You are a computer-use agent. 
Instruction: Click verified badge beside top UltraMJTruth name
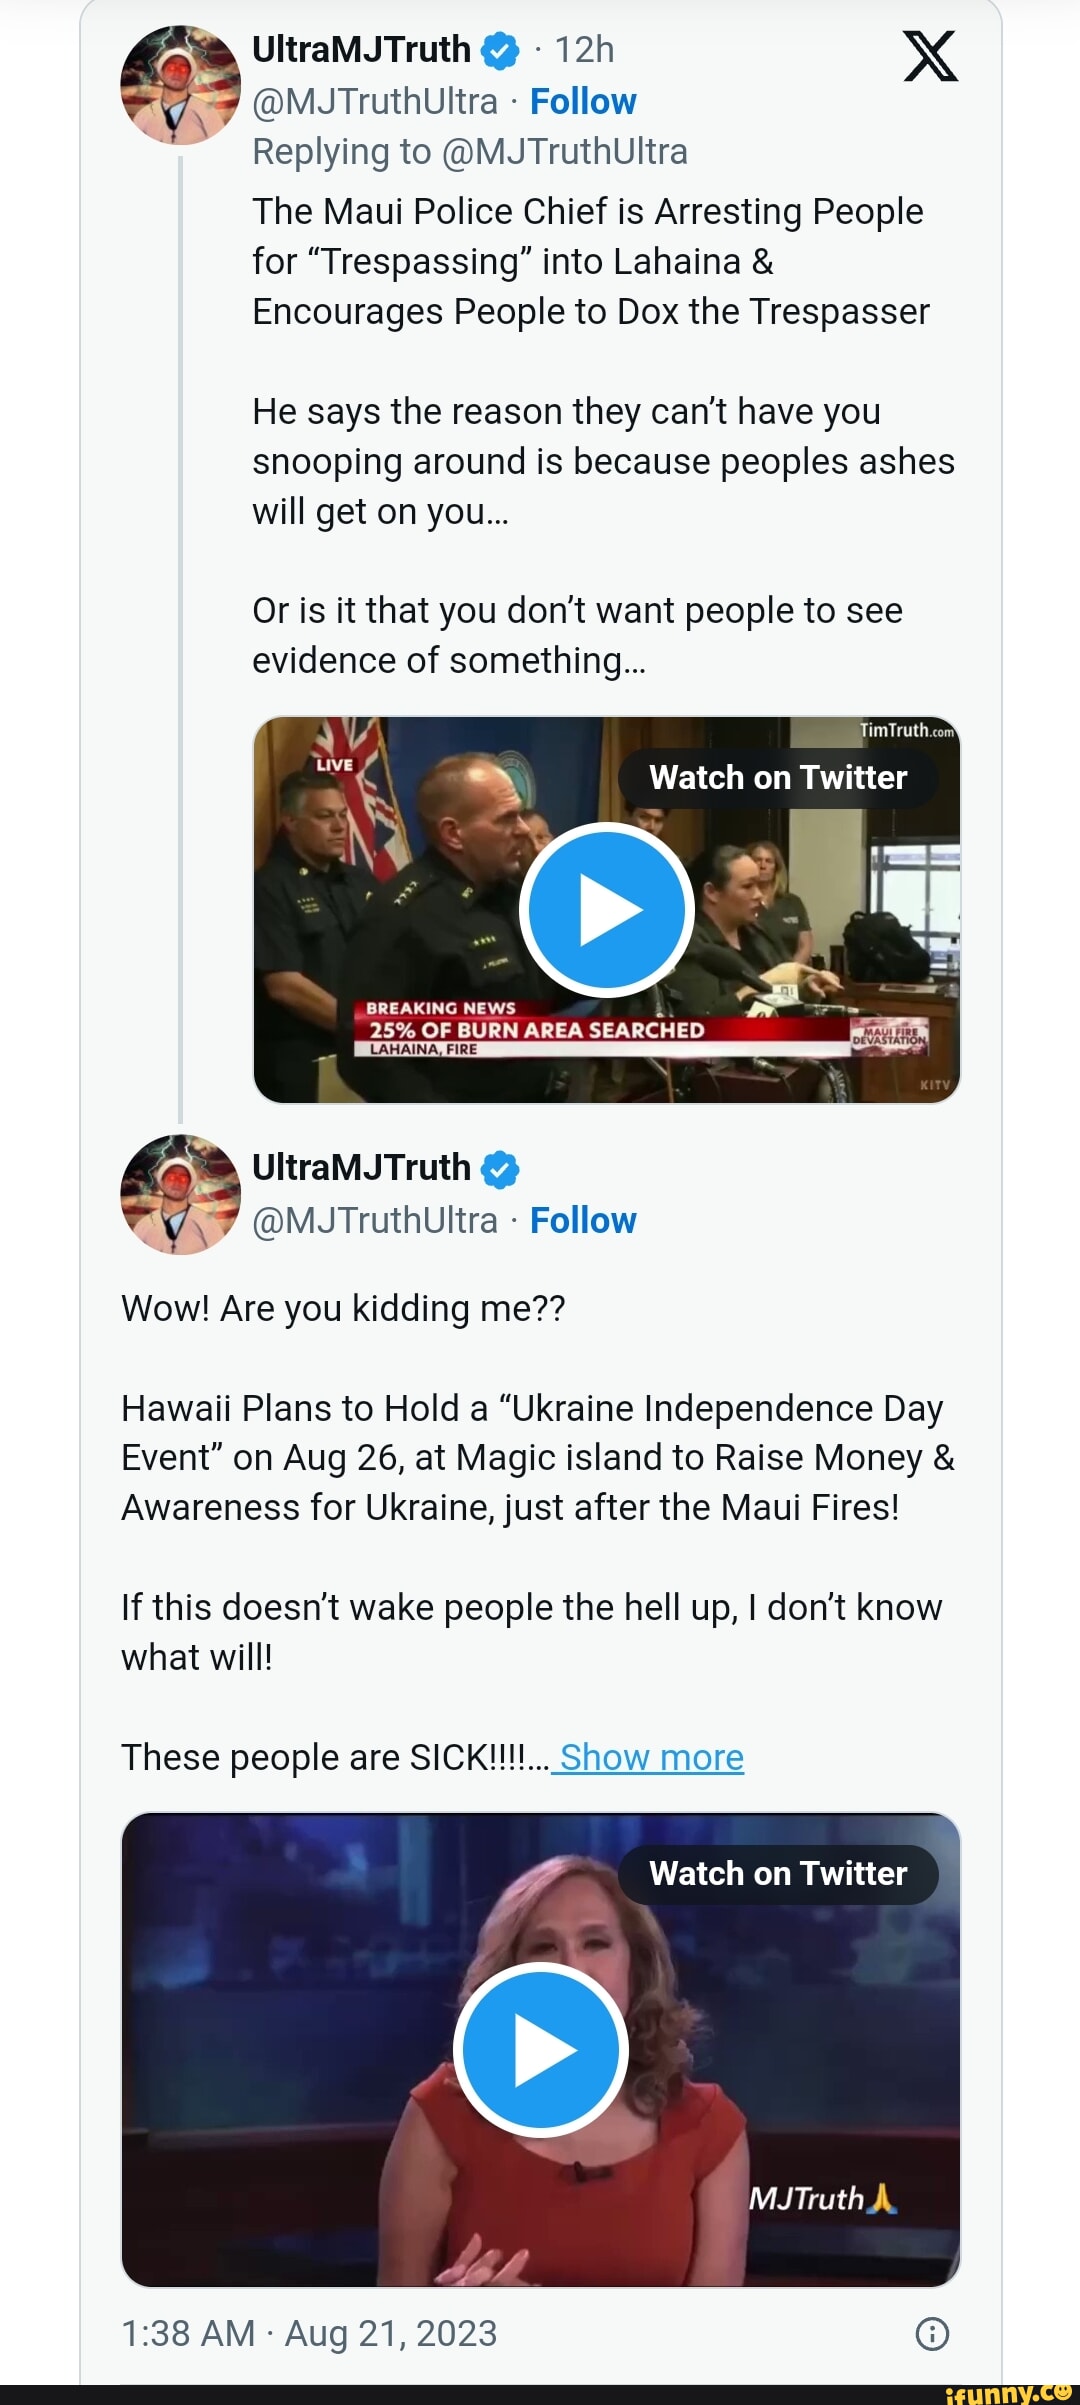500,51
